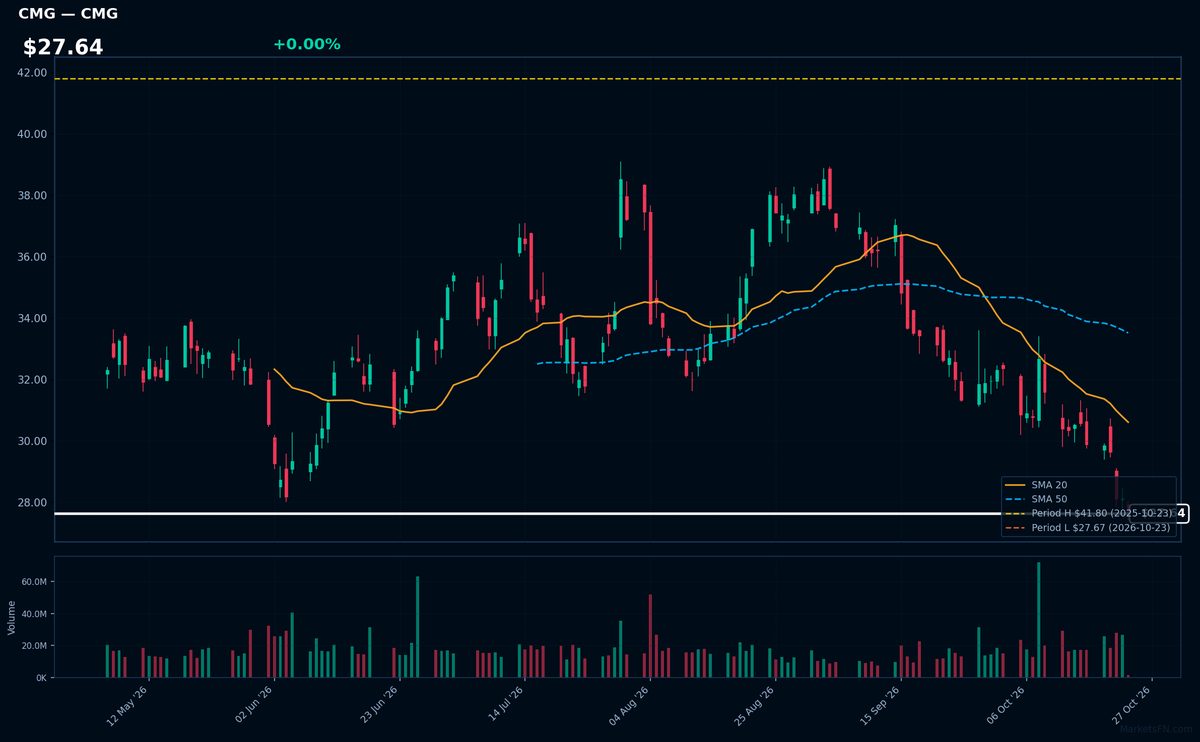This screenshot has width=1200, height=742.
Task: Select the 04 Aug '26 date label
Action: 630,705
